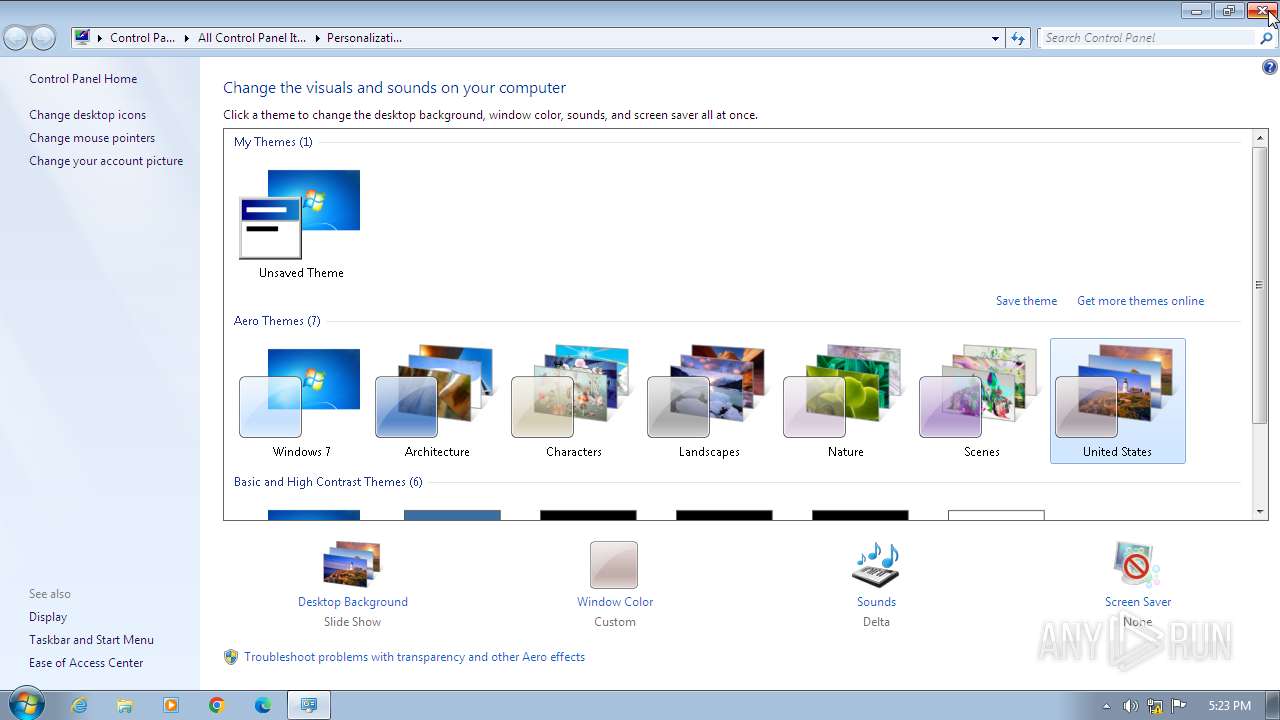Open the Sounds music notes icon
Image resolution: width=1280 pixels, height=720 pixels.
[876, 565]
